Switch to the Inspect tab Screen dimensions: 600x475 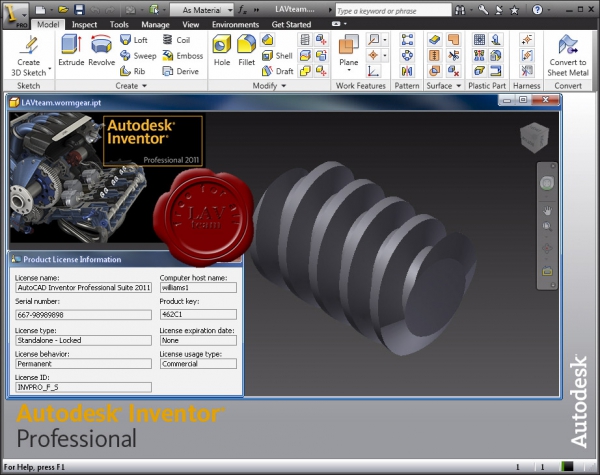coord(84,24)
